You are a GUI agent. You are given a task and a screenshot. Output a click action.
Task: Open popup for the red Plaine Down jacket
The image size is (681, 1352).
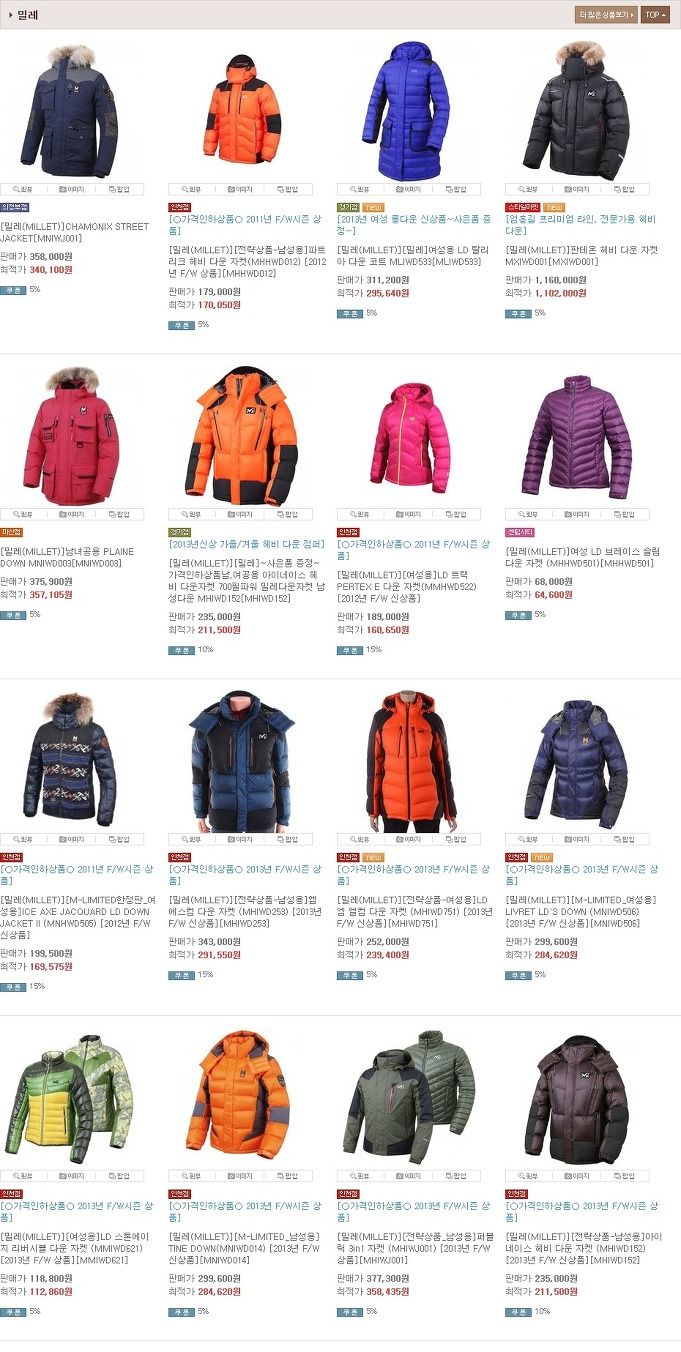(x=119, y=514)
